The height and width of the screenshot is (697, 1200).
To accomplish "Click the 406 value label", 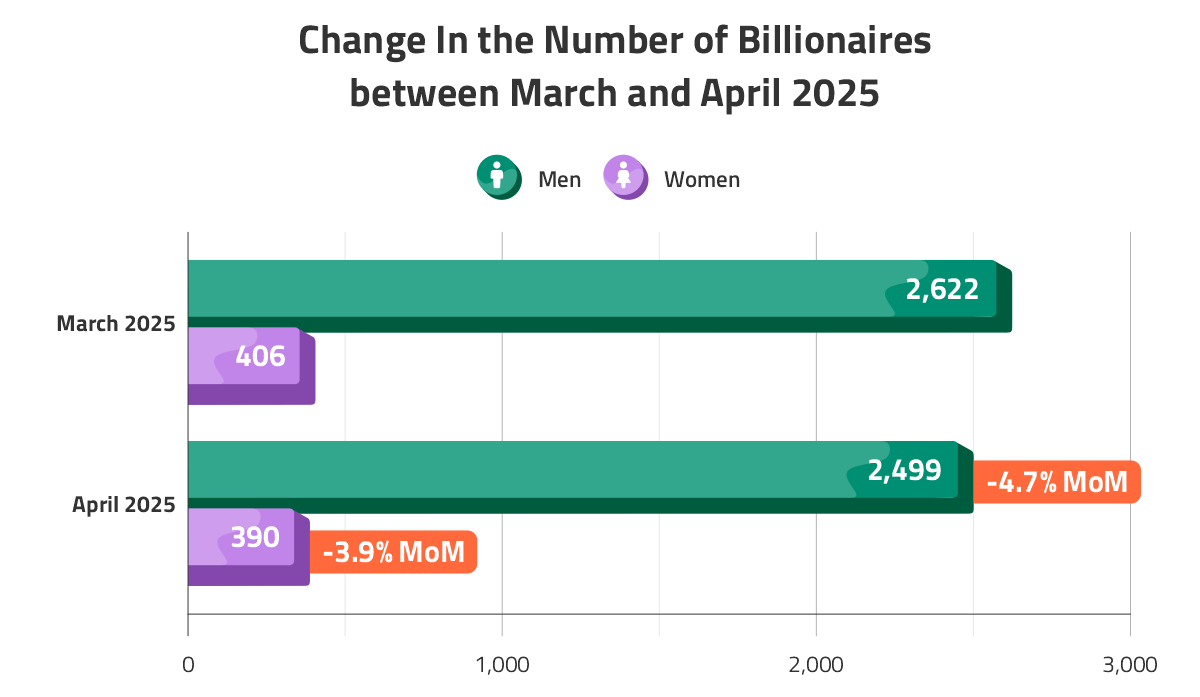I will pos(261,356).
